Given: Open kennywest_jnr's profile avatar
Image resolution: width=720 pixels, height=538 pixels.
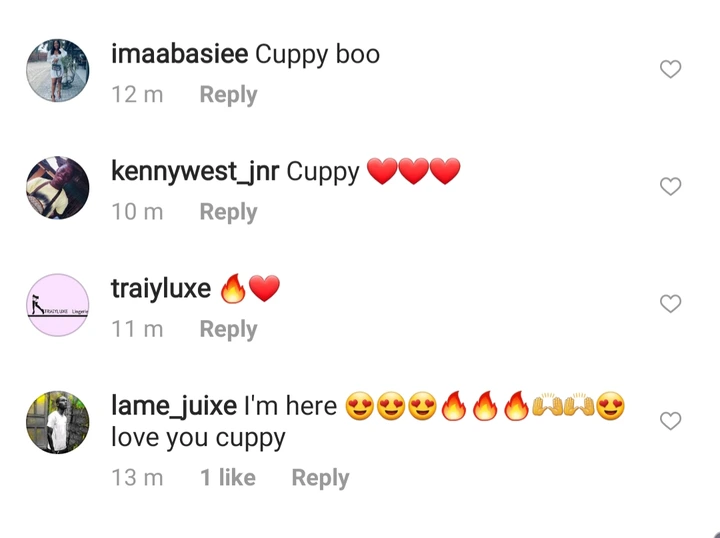Looking at the screenshot, I should 57,187.
